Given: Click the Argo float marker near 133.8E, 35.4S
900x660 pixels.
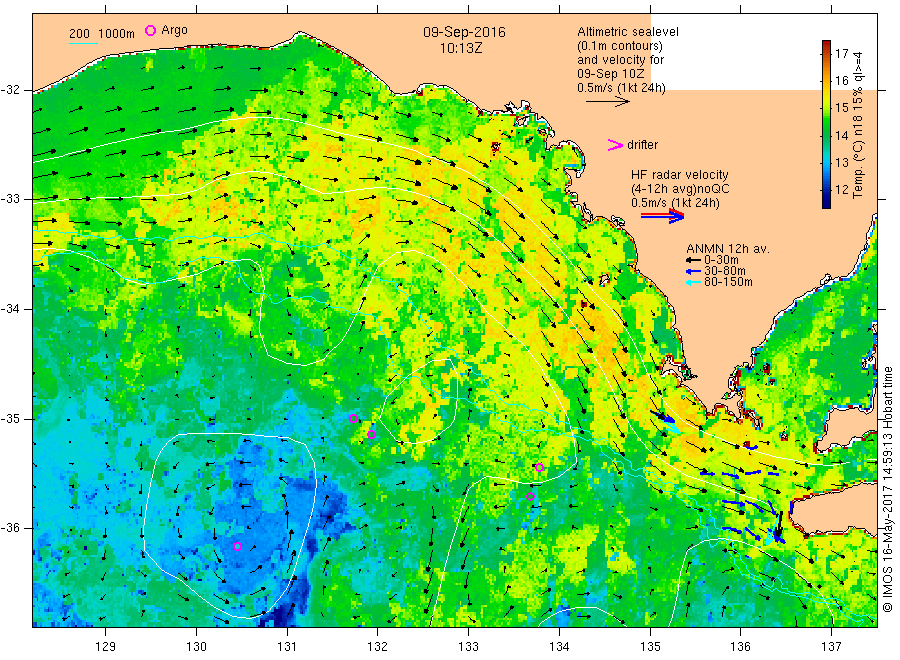Looking at the screenshot, I should pyautogui.click(x=540, y=467).
